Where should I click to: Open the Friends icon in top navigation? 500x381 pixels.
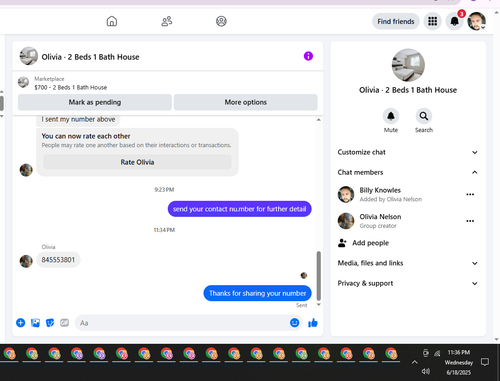point(167,21)
